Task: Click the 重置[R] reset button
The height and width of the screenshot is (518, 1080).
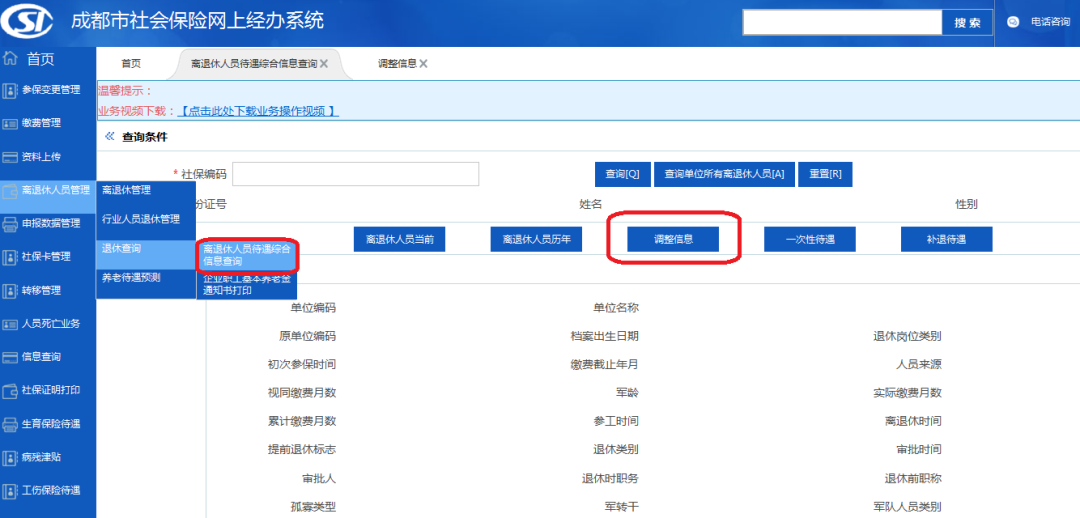Action: (825, 174)
